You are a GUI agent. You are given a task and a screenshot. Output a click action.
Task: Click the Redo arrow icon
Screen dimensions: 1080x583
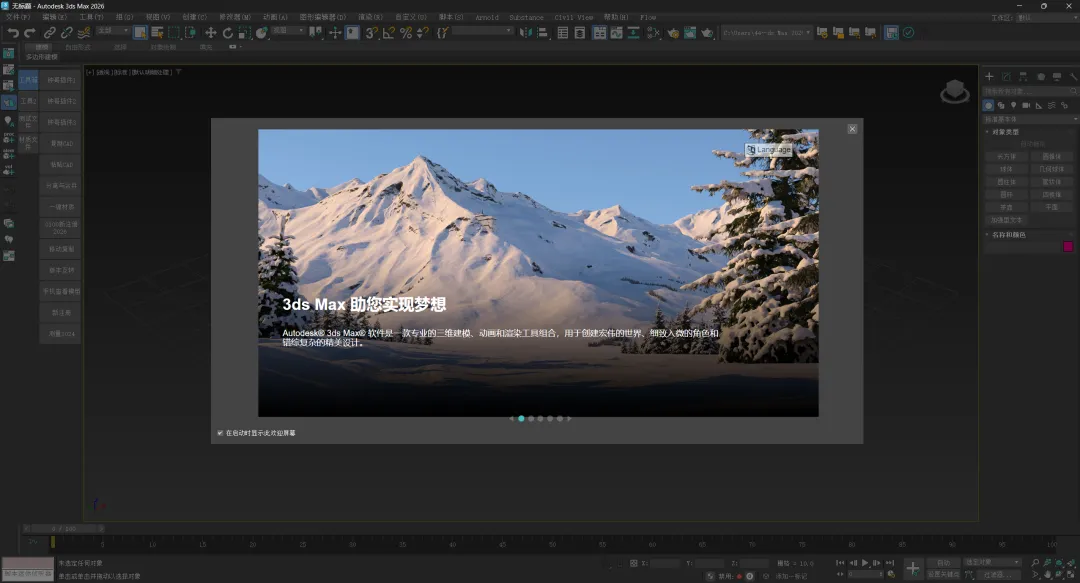(x=30, y=32)
